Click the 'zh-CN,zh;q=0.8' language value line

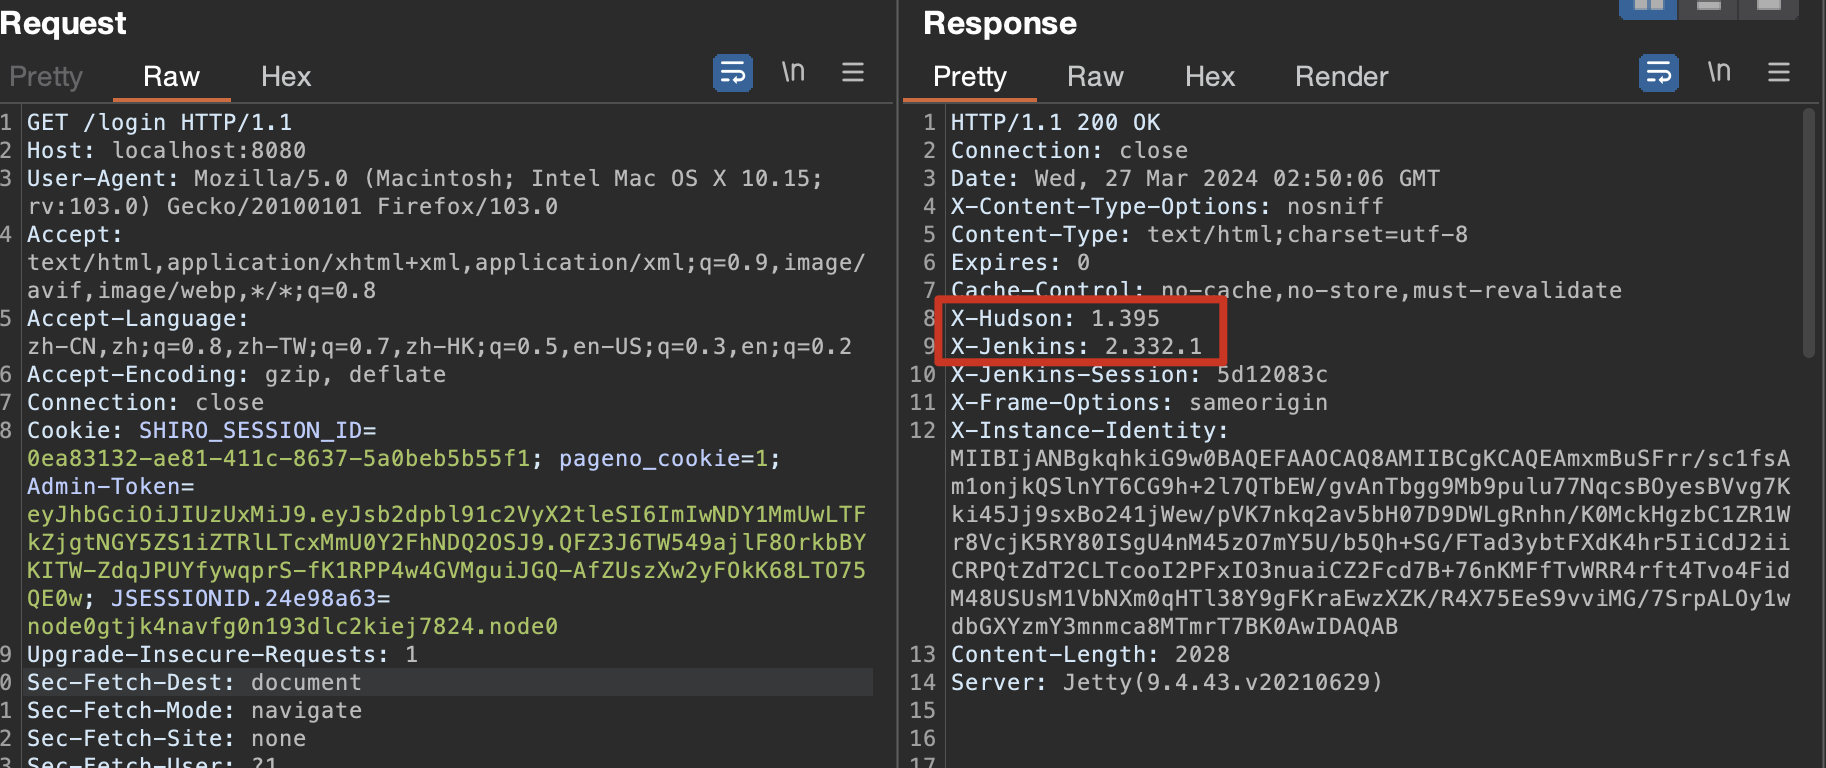pyautogui.click(x=439, y=346)
